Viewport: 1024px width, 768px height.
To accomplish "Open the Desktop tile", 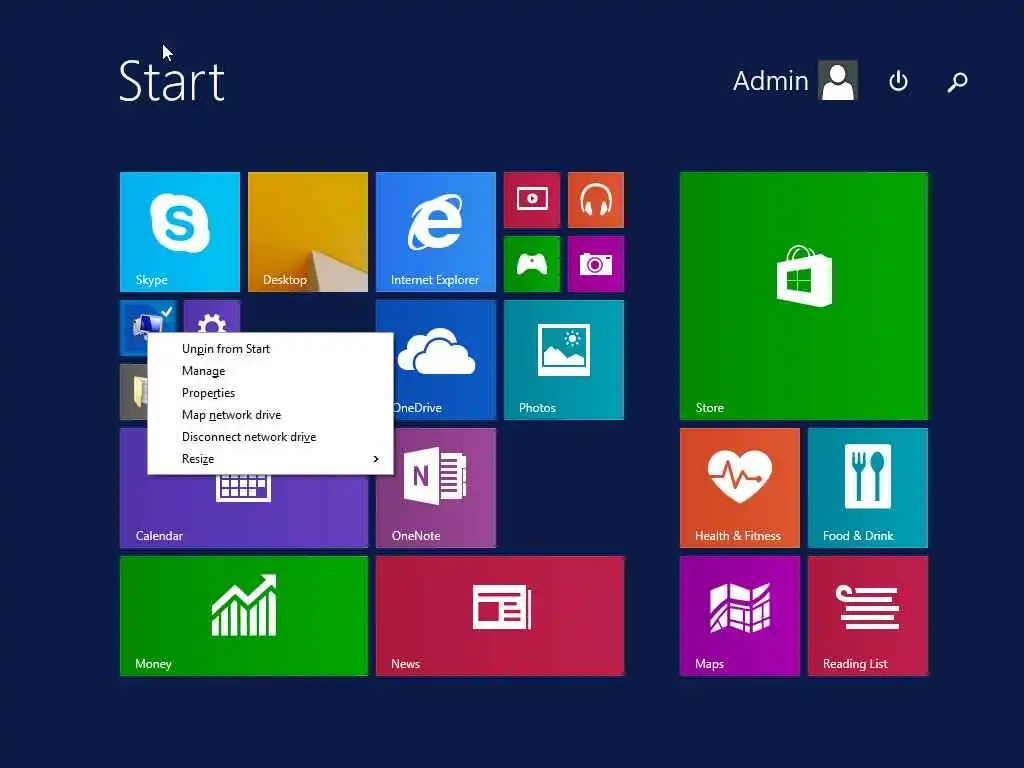I will (308, 232).
